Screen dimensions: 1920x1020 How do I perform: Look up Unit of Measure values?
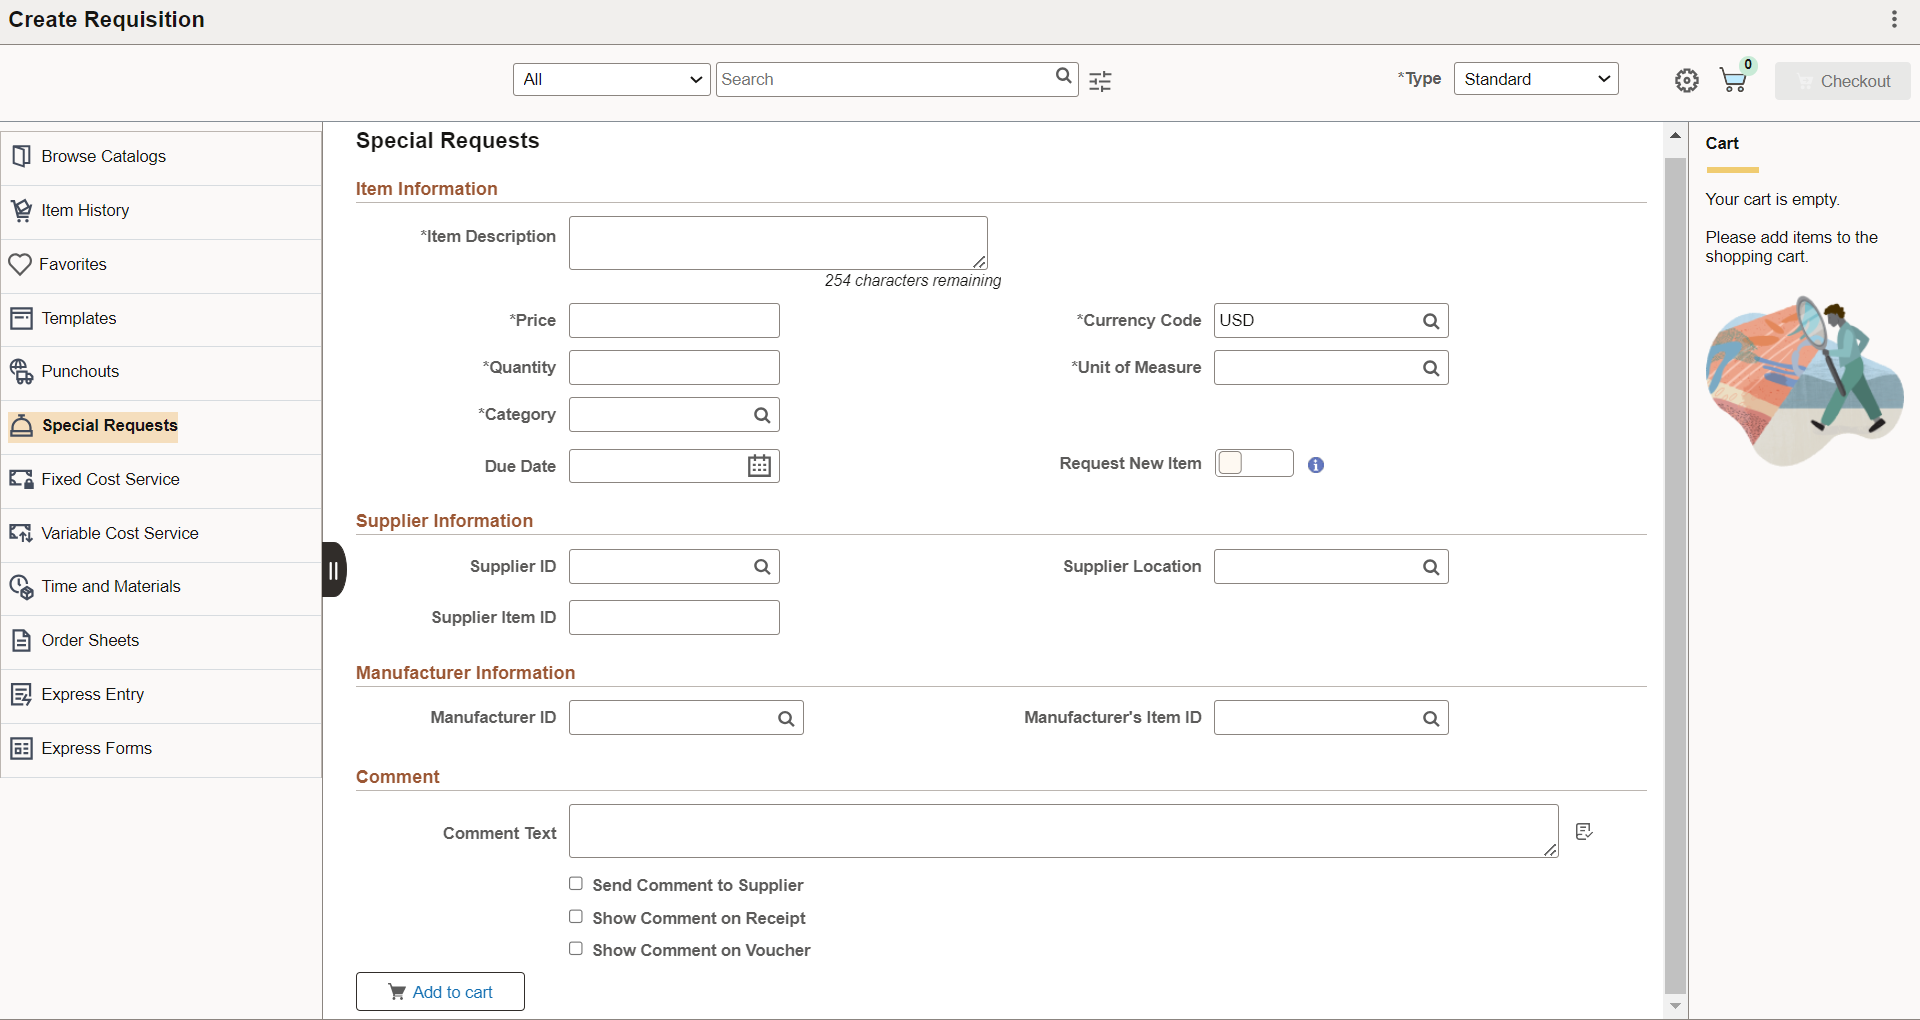pos(1431,368)
